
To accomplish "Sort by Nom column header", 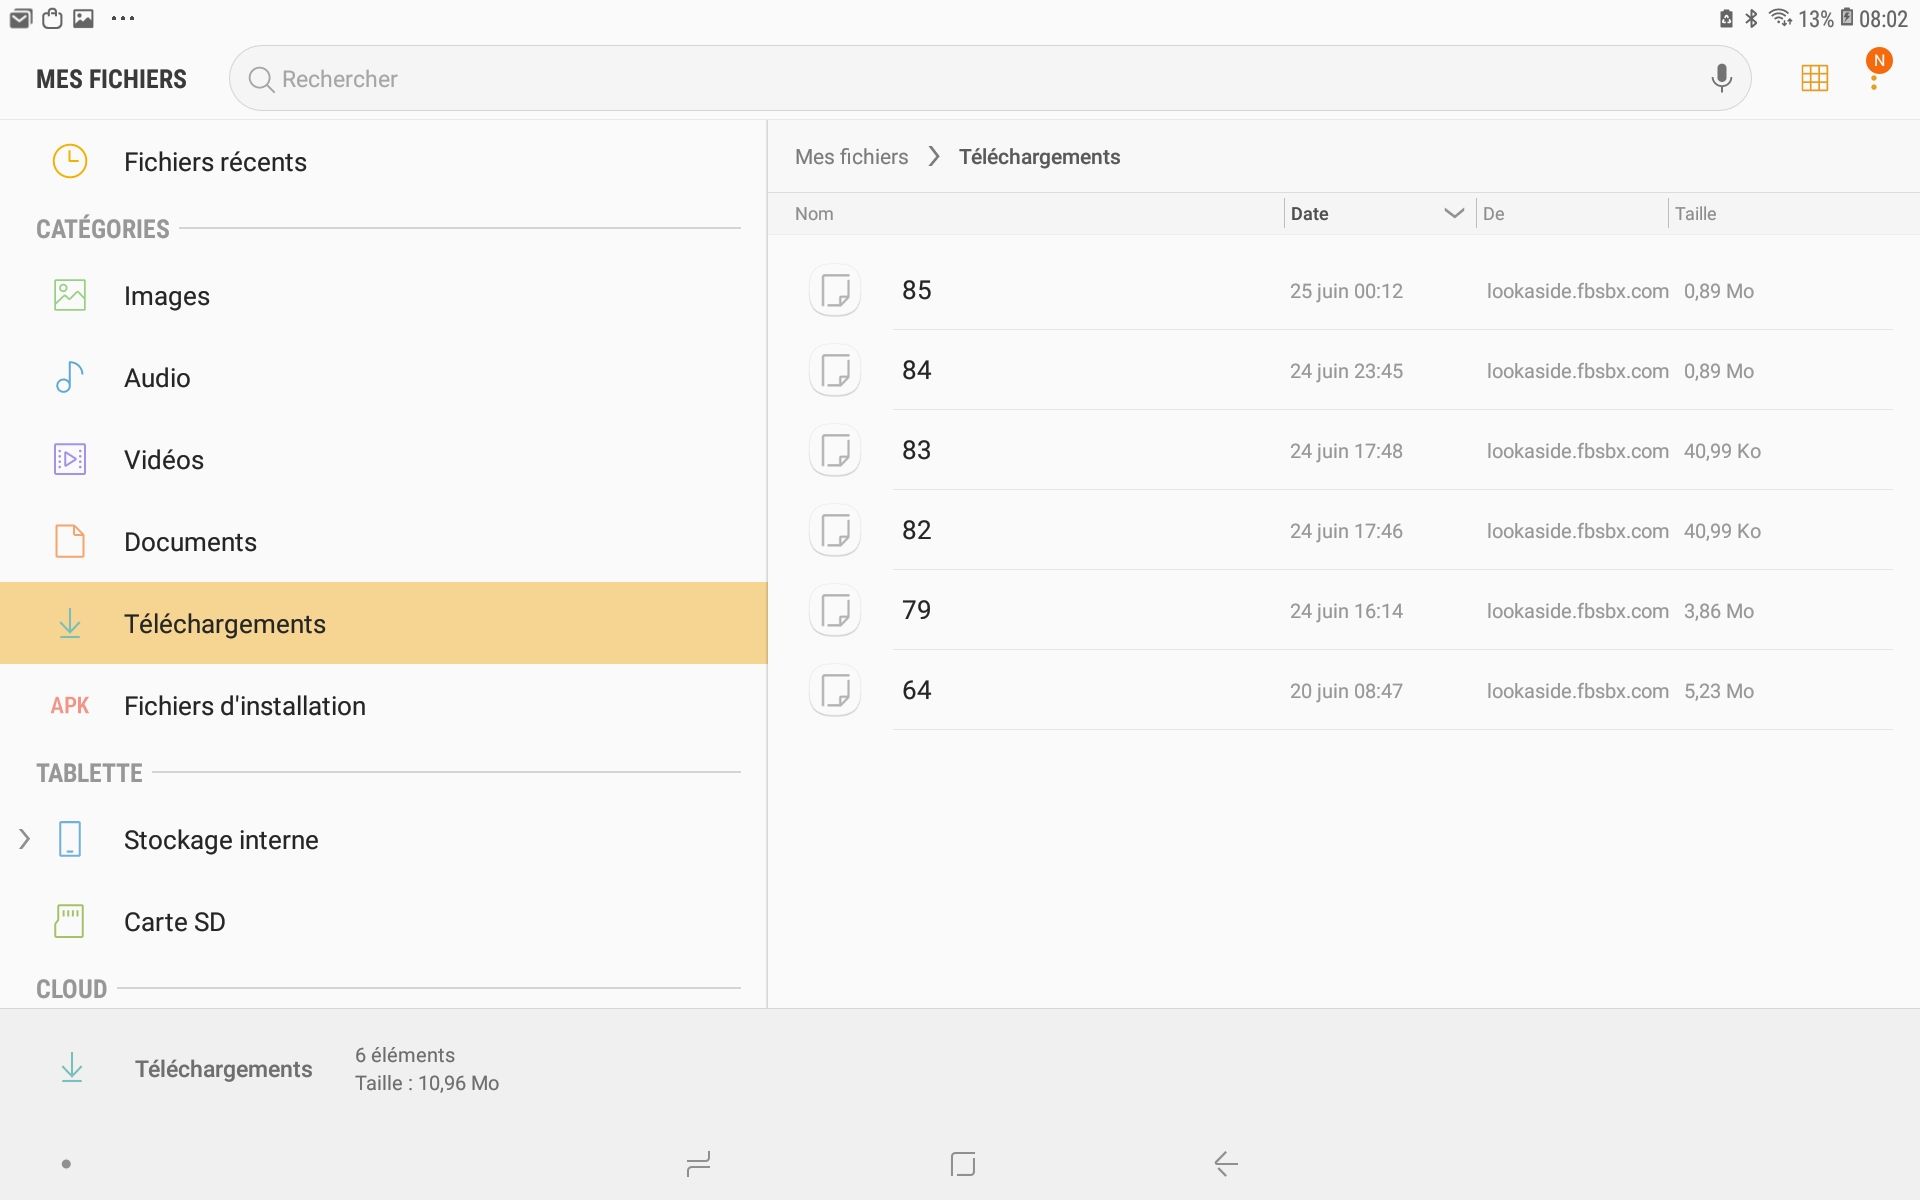I will pyautogui.click(x=814, y=213).
